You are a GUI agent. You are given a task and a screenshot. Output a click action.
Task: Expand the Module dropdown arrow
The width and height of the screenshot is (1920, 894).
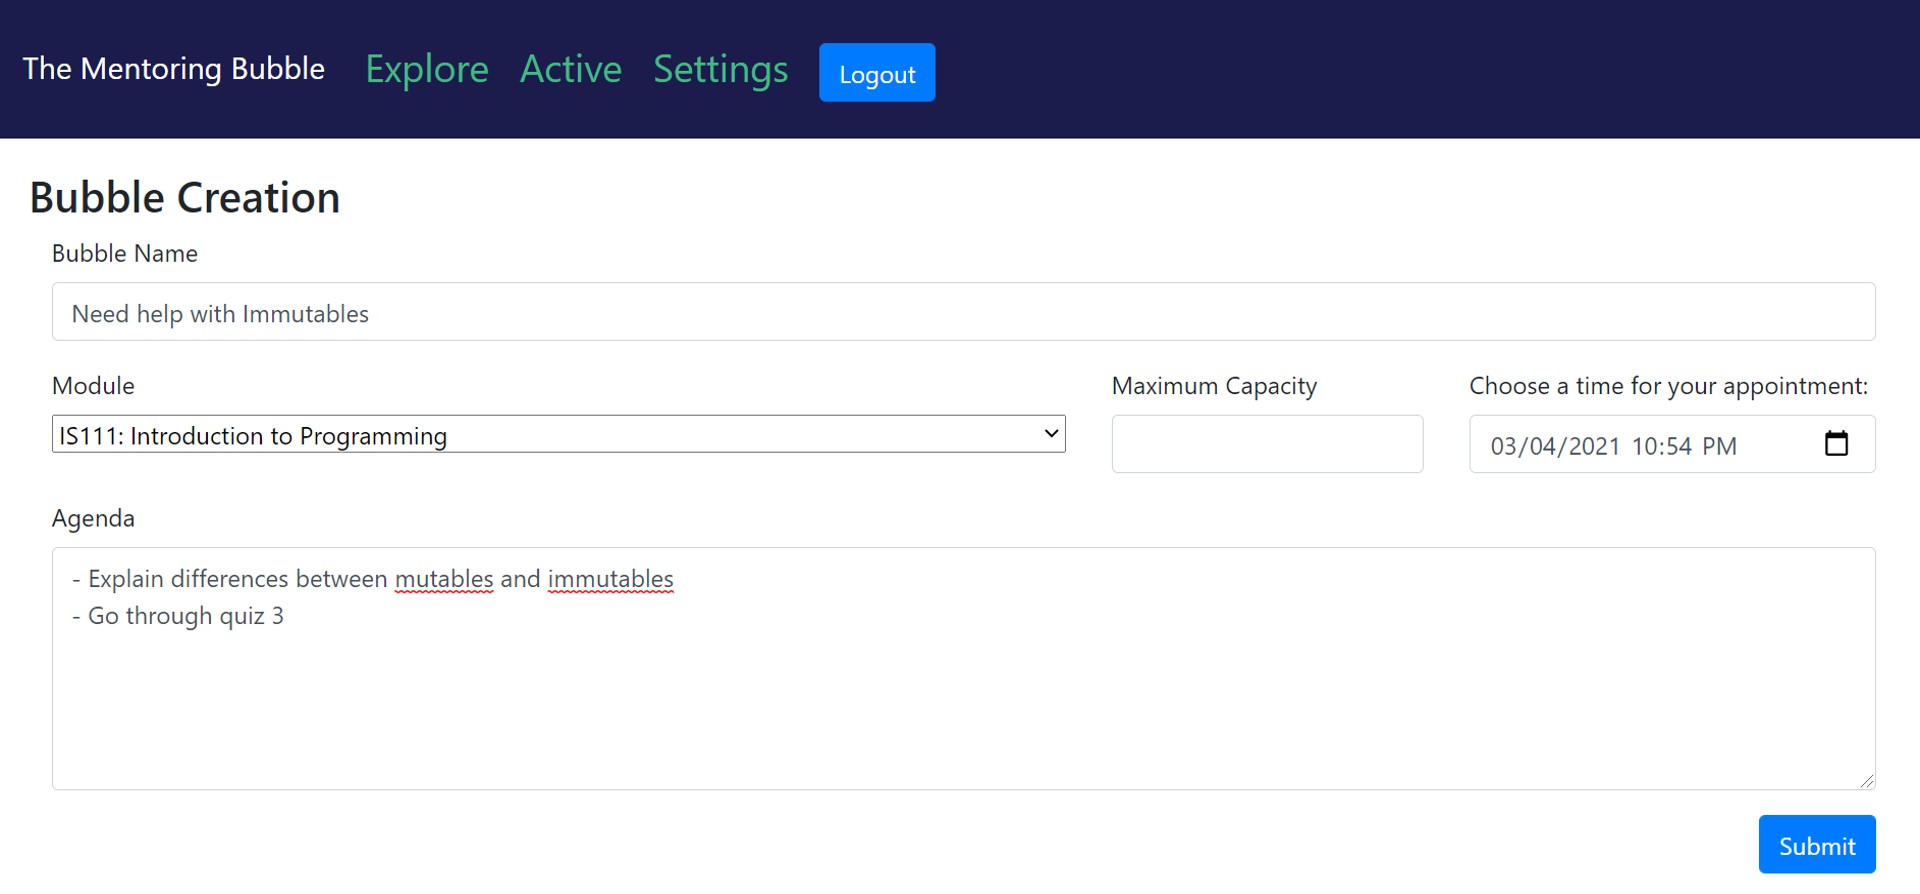point(1051,434)
